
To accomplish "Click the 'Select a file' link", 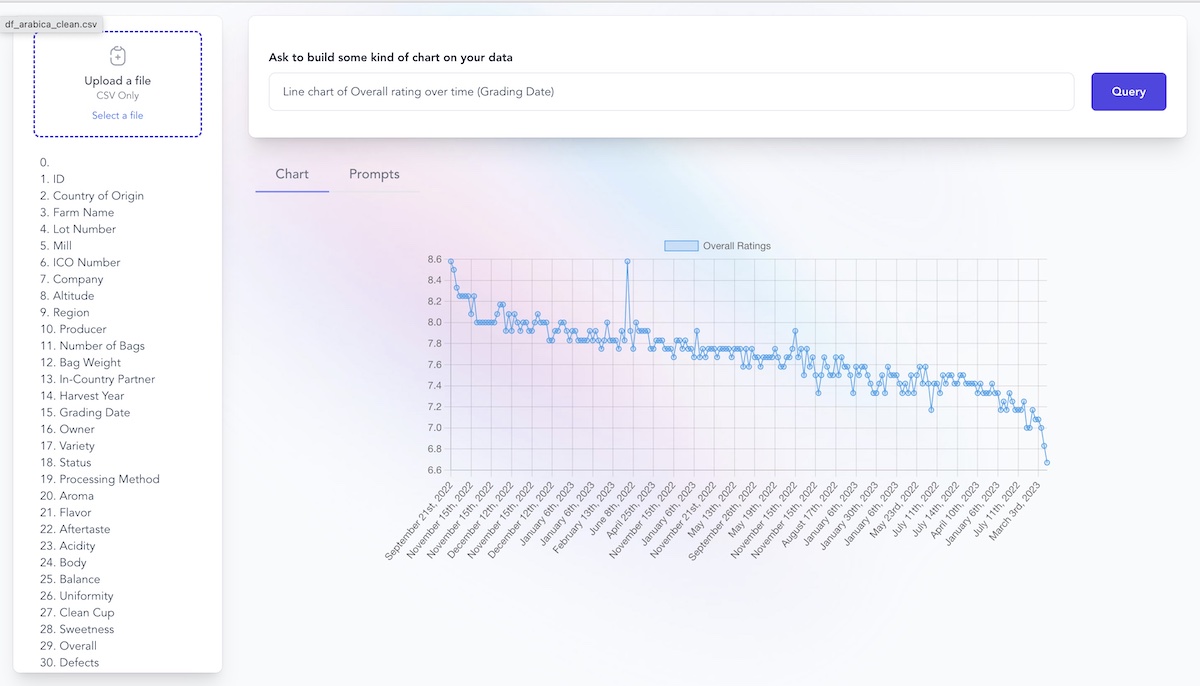I will click(x=117, y=115).
